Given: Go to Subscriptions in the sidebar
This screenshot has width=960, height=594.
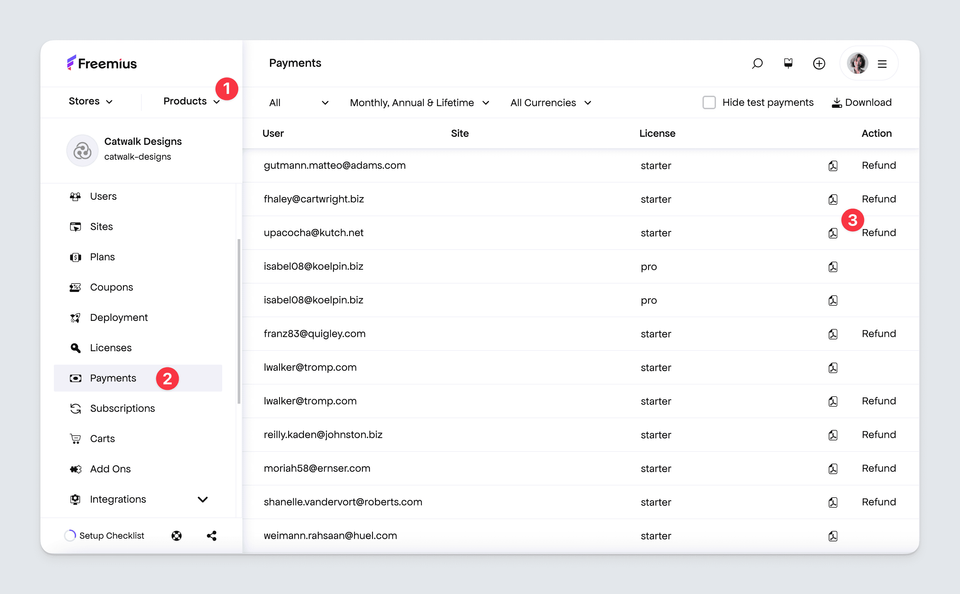Looking at the screenshot, I should tap(122, 409).
